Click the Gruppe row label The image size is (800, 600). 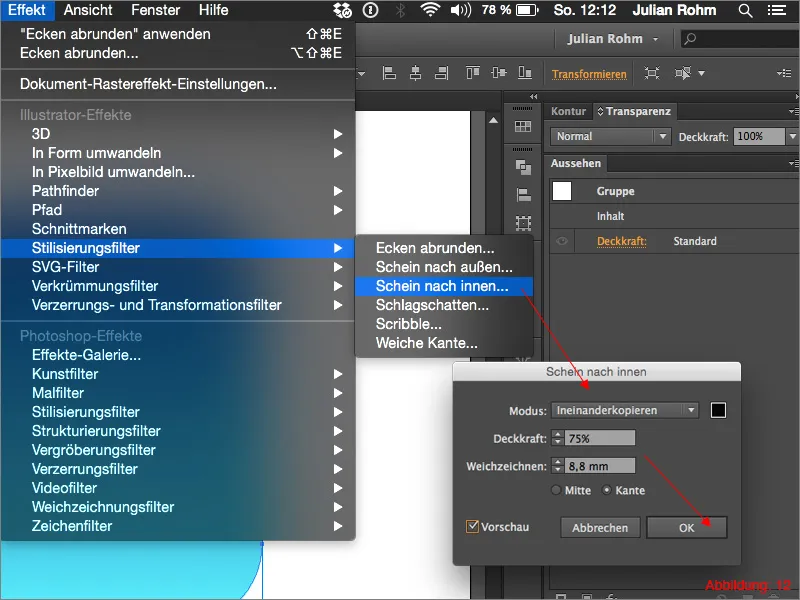pos(615,191)
